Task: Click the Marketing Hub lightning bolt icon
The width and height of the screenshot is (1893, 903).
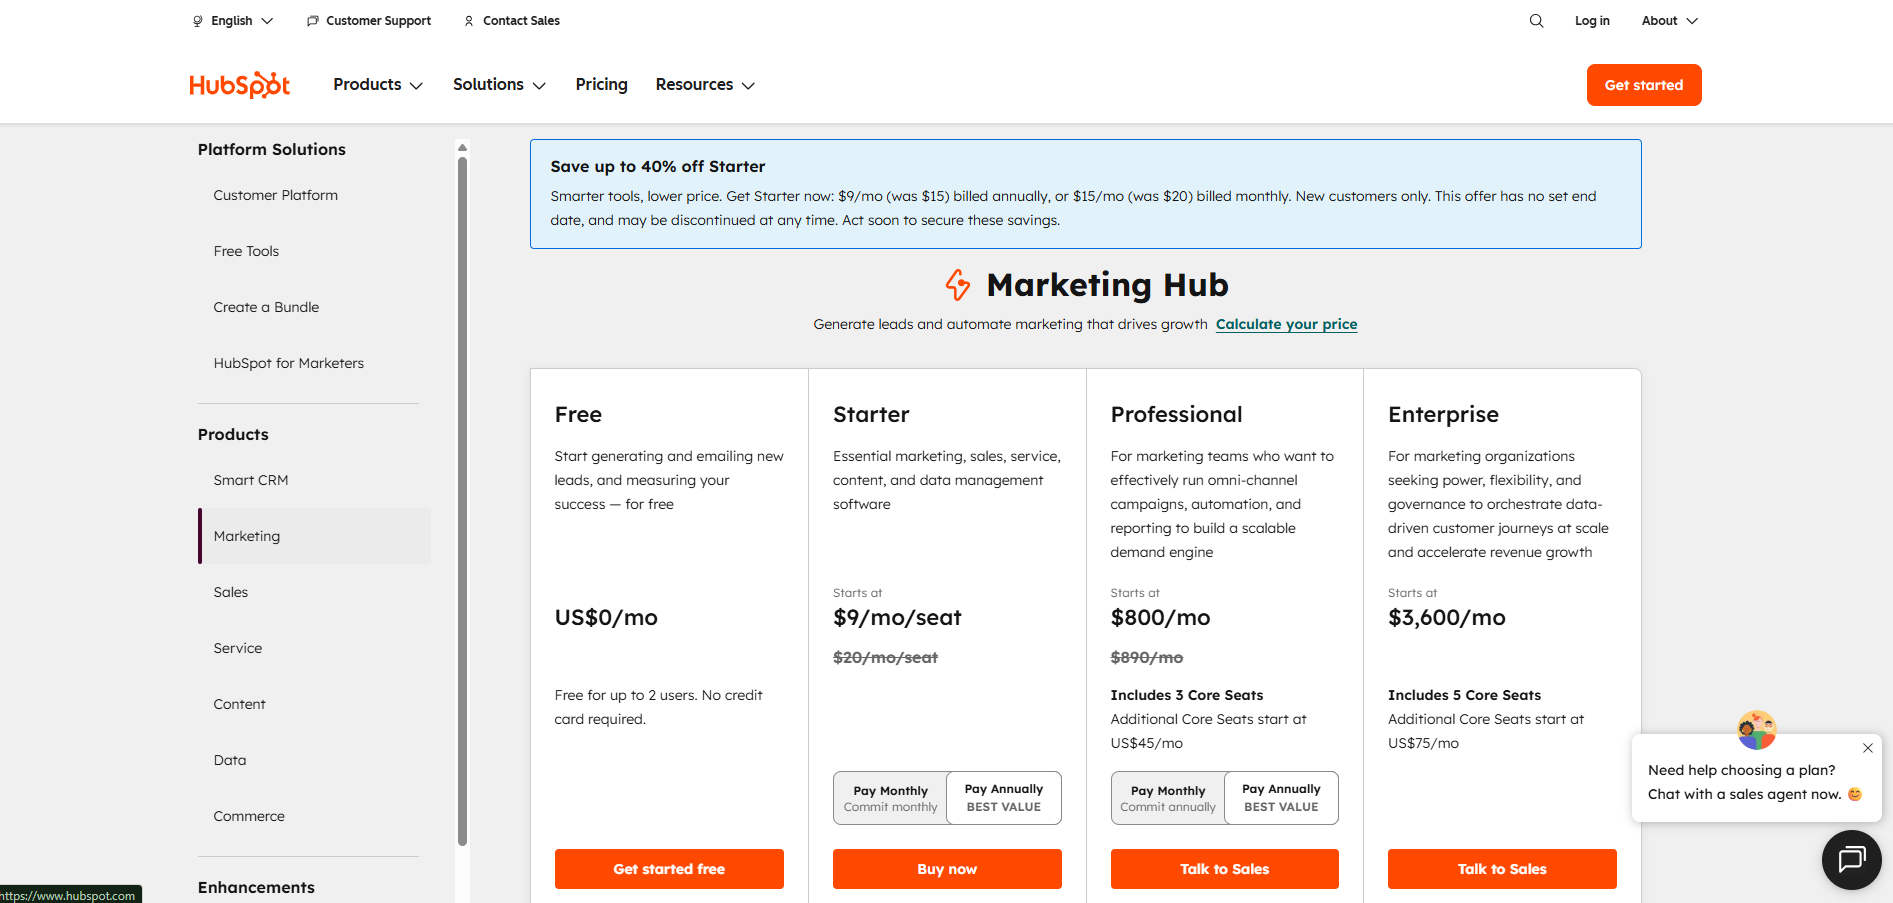Action: (x=957, y=286)
